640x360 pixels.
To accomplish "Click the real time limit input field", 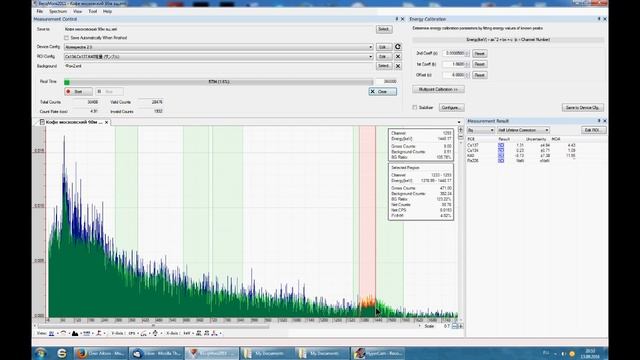I will (387, 82).
